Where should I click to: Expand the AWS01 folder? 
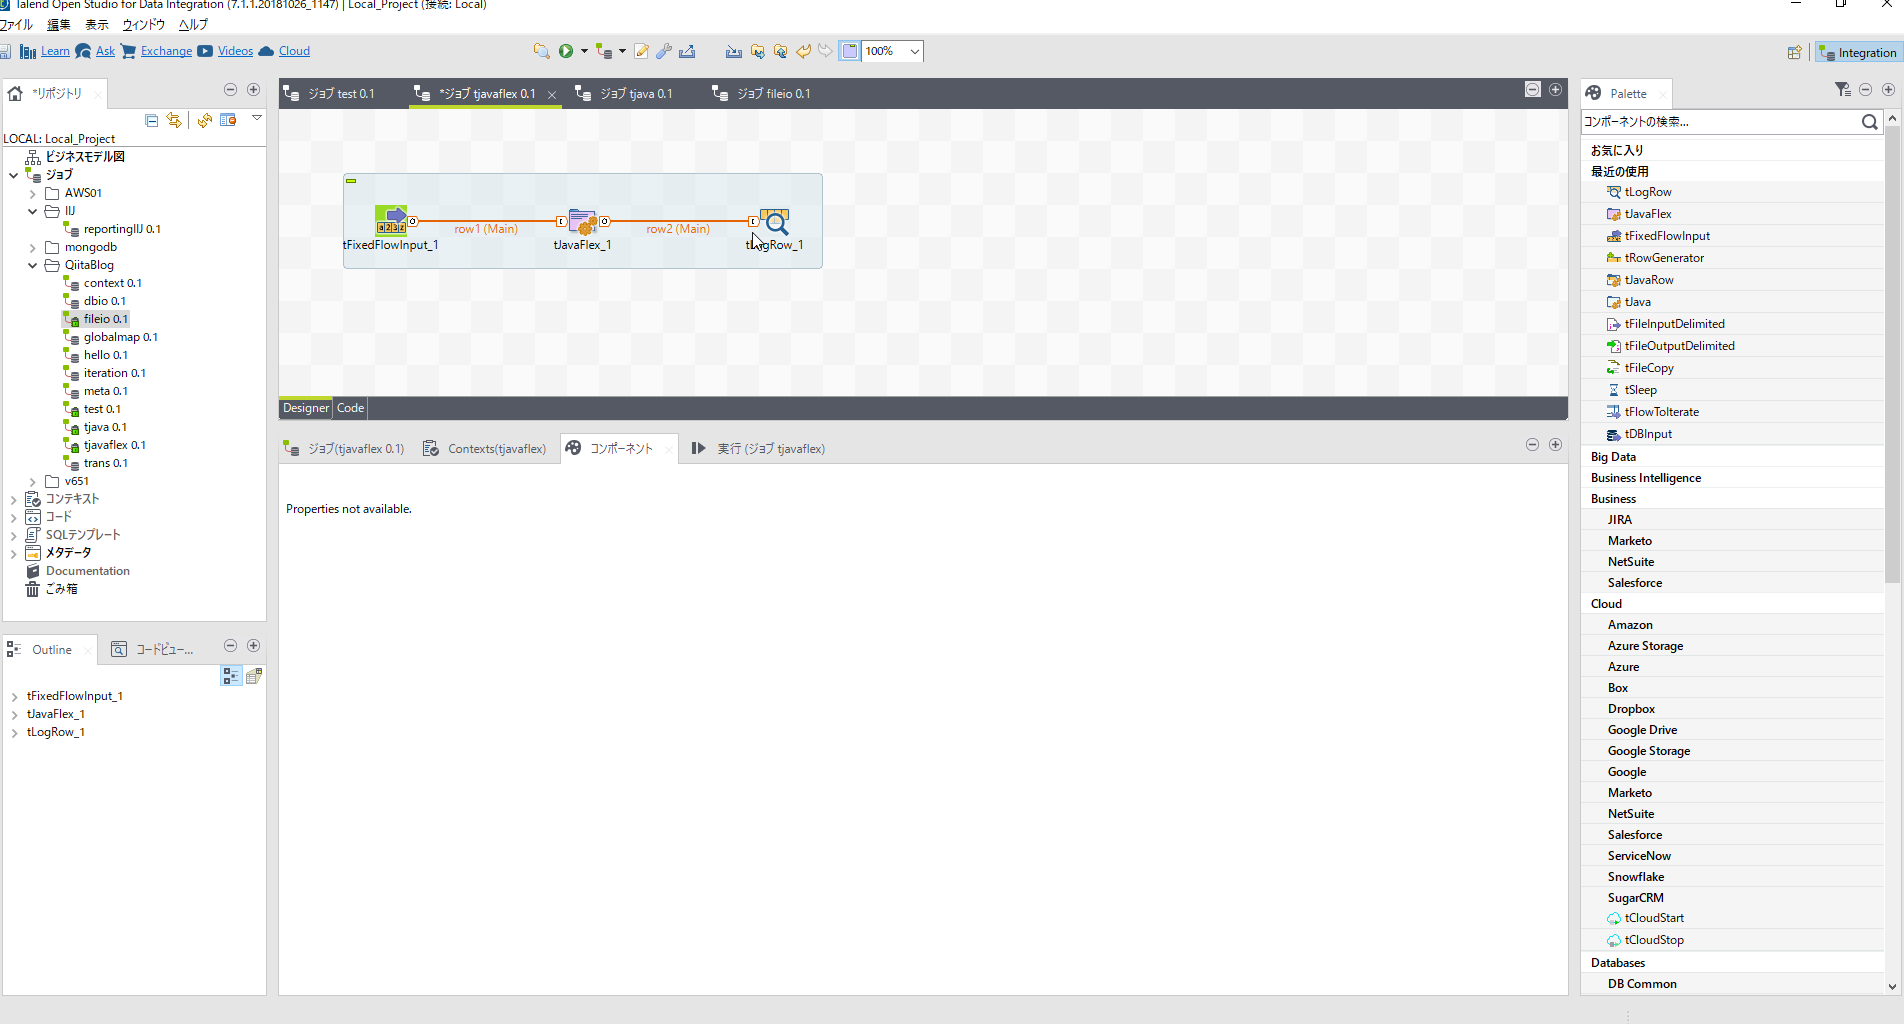click(x=33, y=192)
